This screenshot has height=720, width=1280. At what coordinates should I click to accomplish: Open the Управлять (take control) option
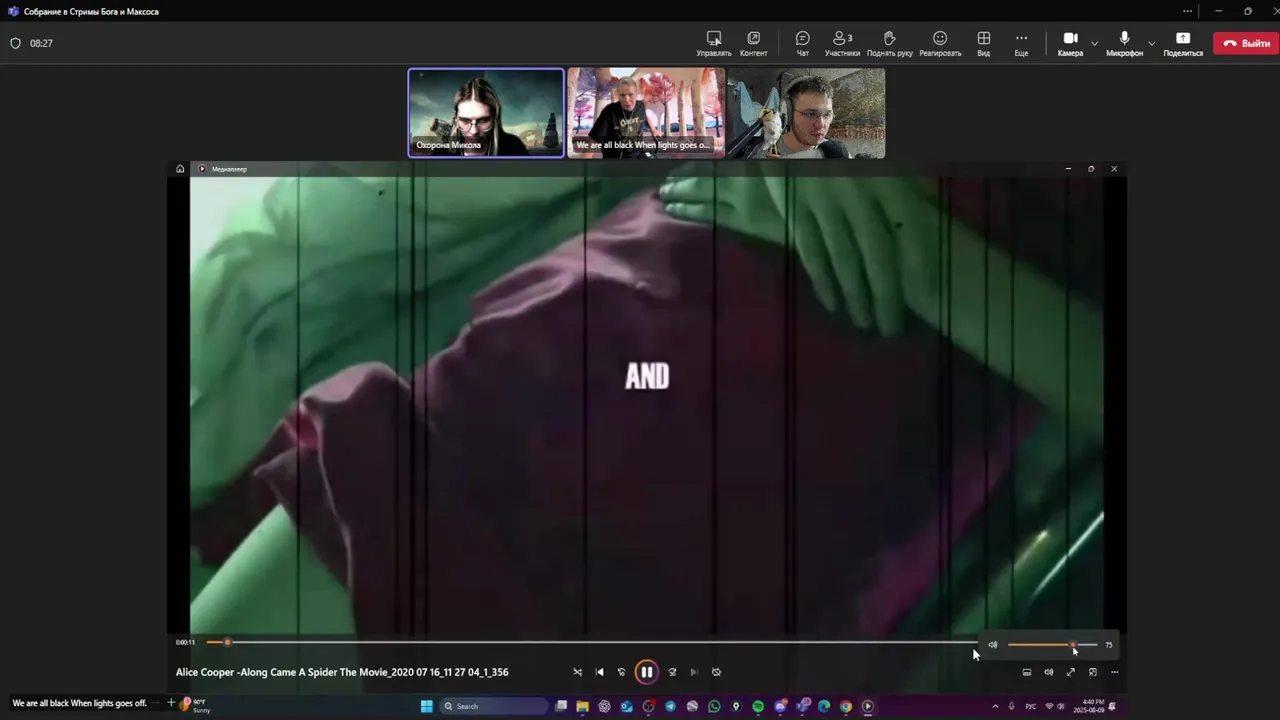[713, 43]
